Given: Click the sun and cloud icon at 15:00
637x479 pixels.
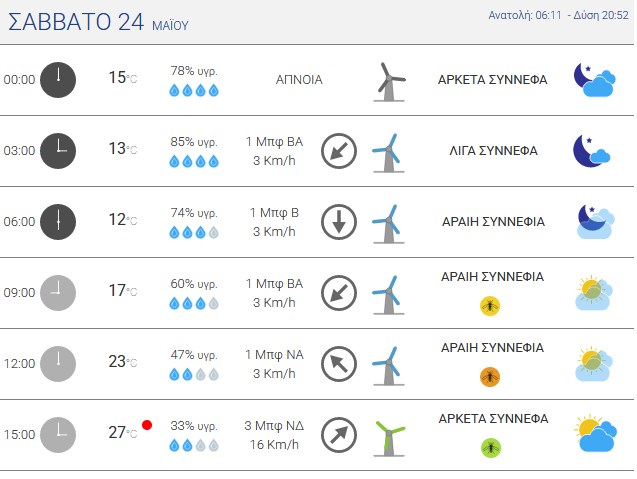Looking at the screenshot, I should pos(596,433).
